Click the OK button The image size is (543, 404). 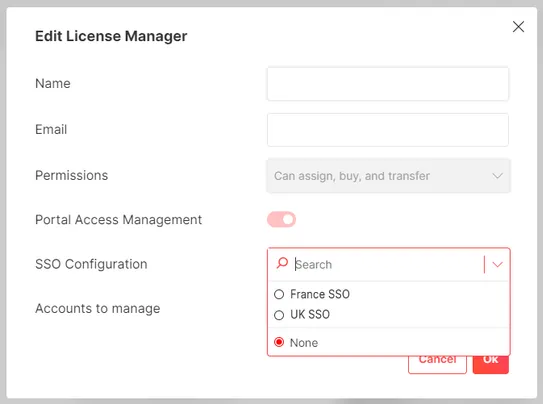click(491, 365)
